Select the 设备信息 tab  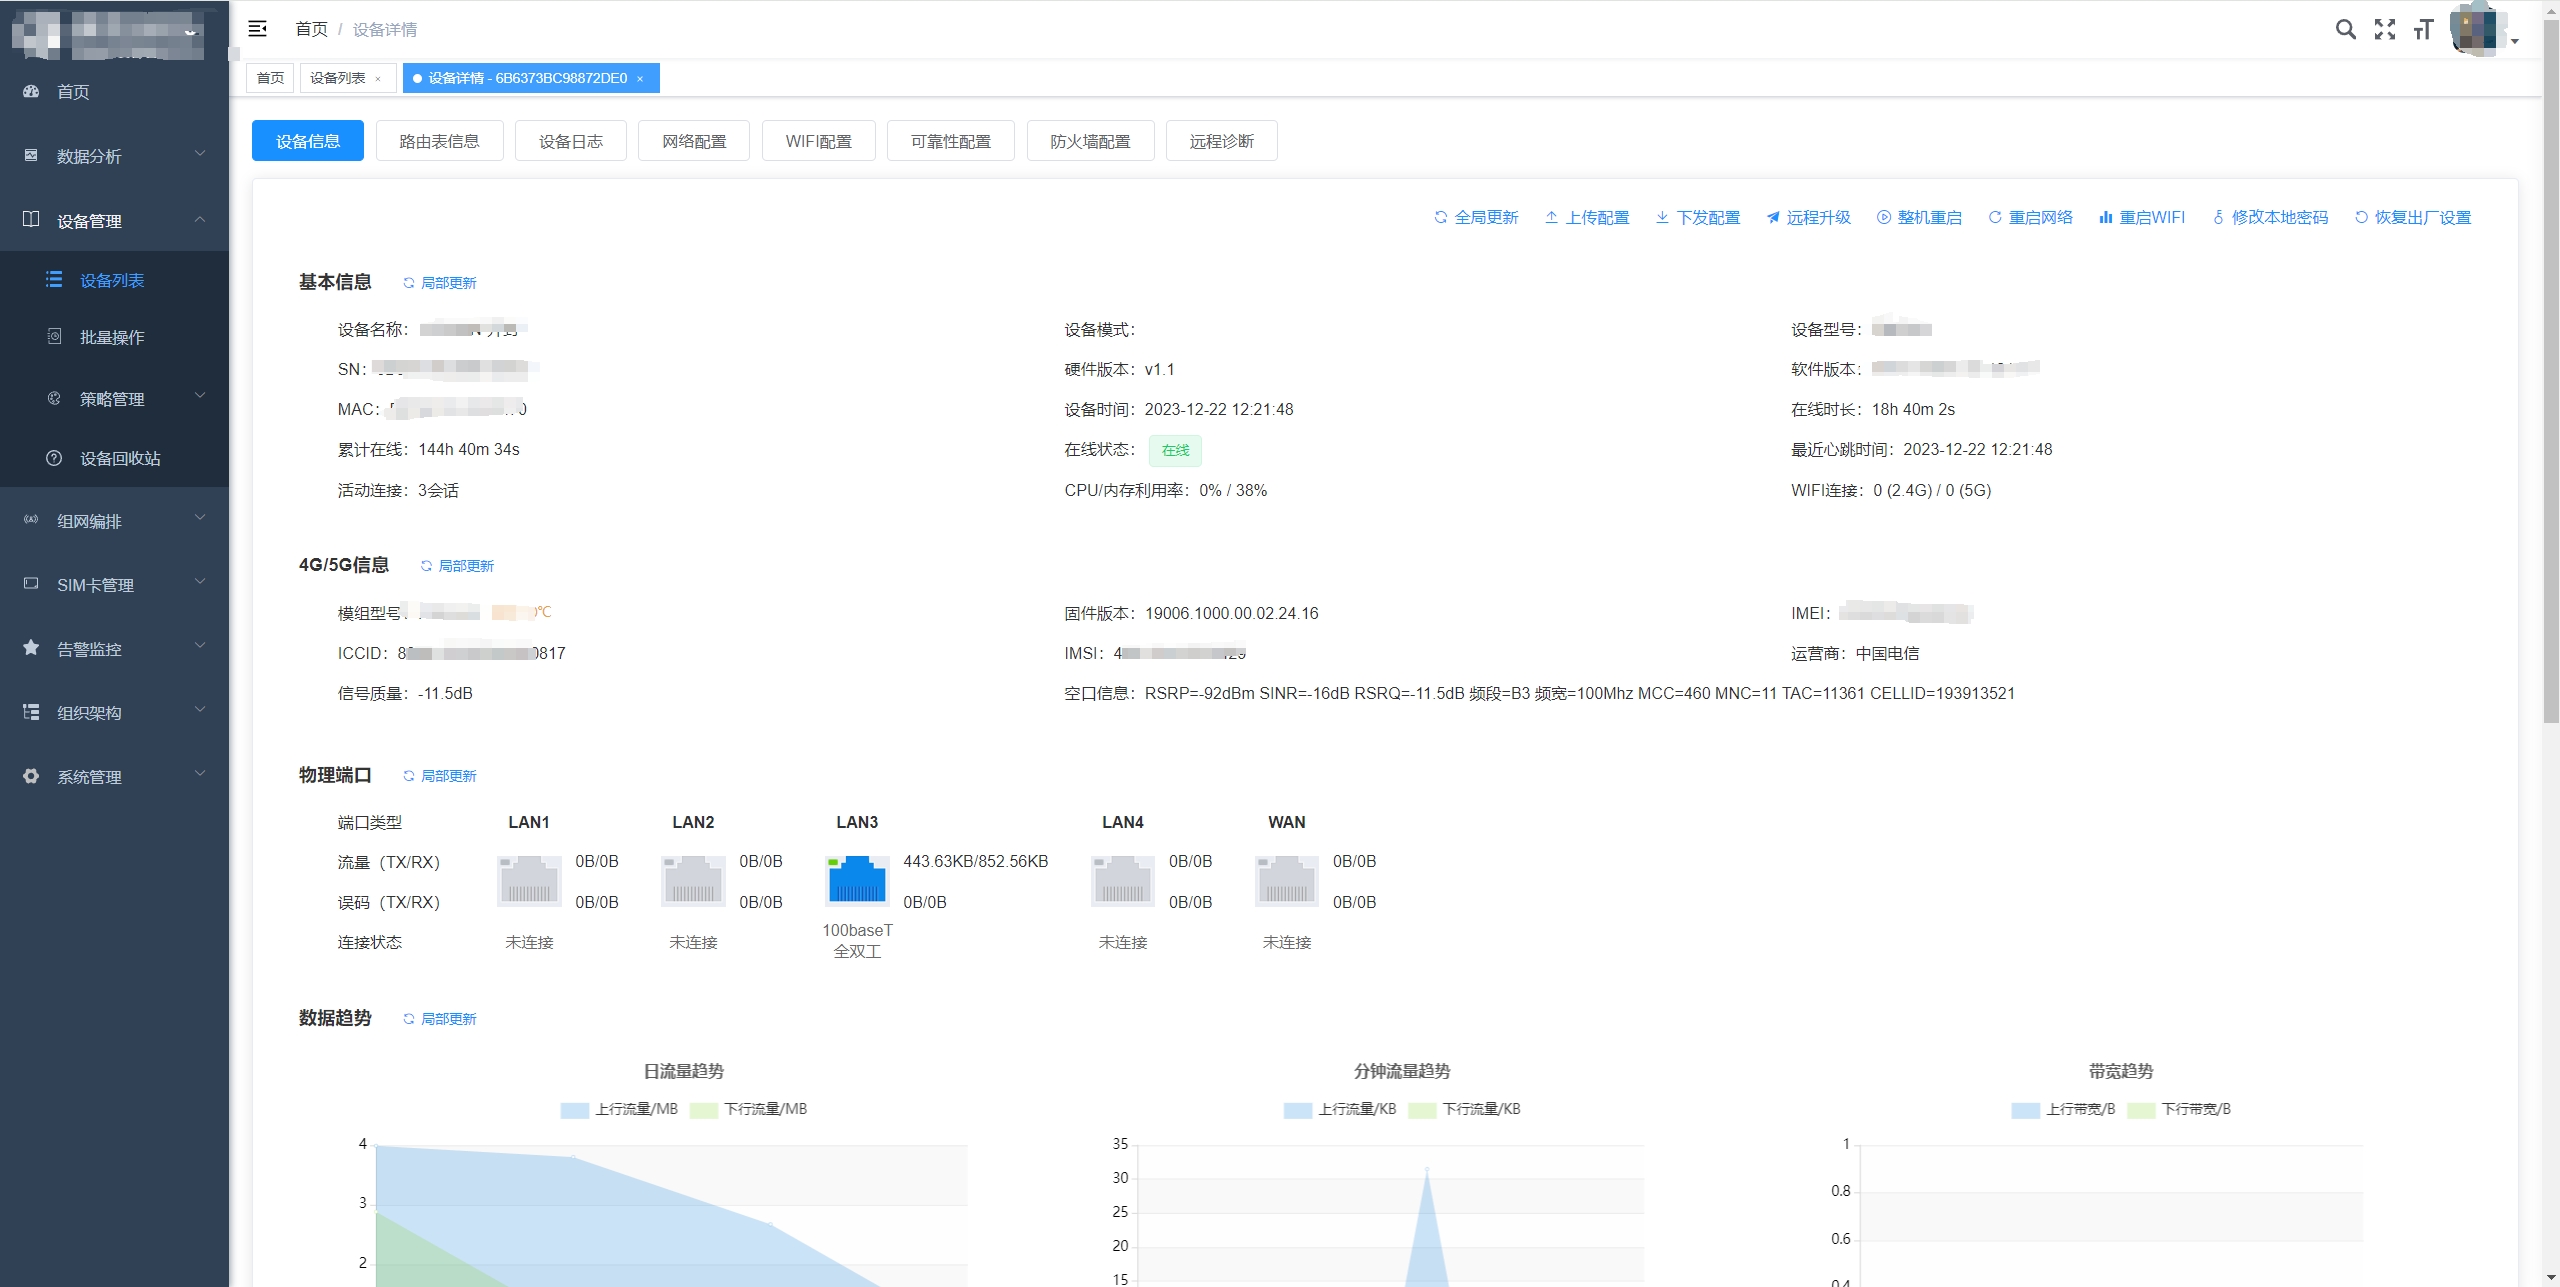tap(308, 141)
